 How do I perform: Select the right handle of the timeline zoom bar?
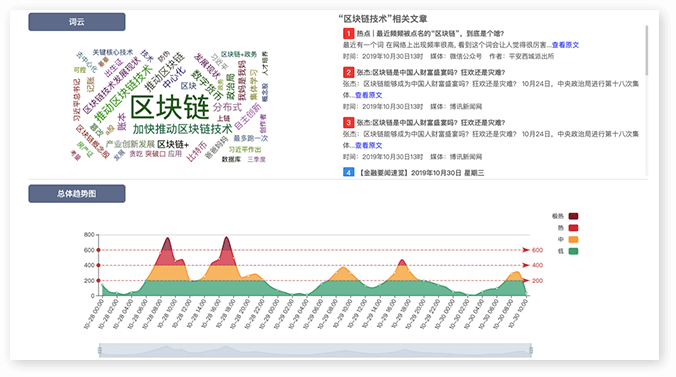pos(531,350)
